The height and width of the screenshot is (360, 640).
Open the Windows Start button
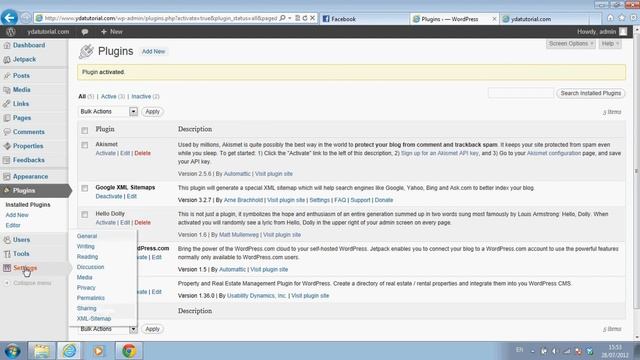point(12,351)
